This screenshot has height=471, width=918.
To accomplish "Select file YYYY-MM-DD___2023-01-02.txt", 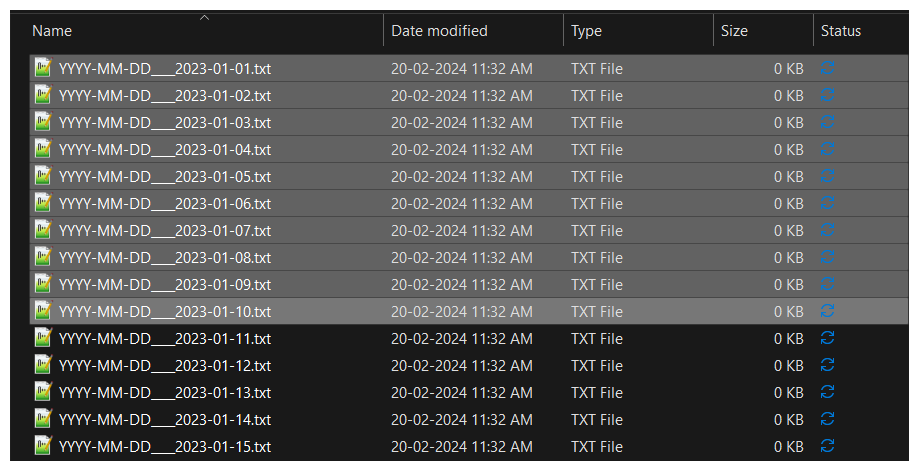I will click(x=468, y=95).
